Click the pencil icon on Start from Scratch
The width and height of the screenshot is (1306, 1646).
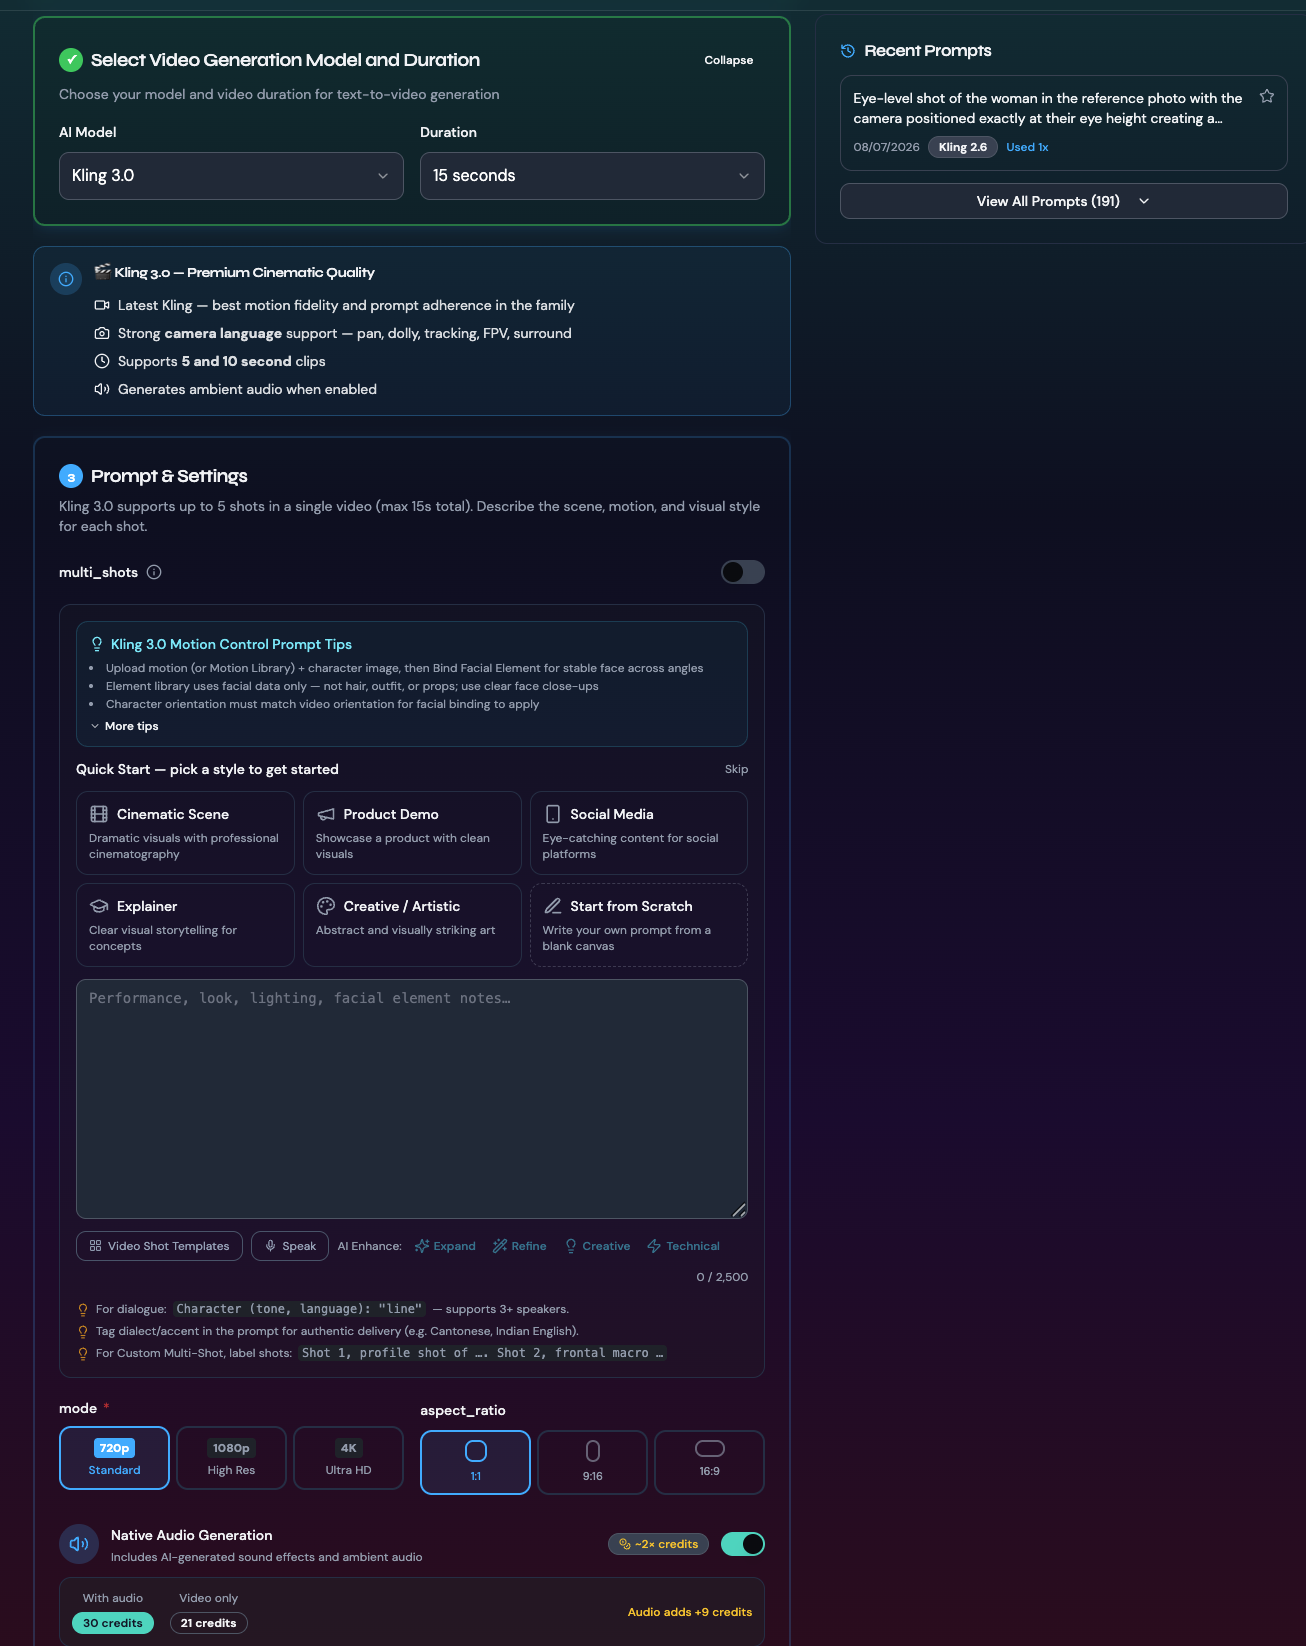[x=553, y=906]
